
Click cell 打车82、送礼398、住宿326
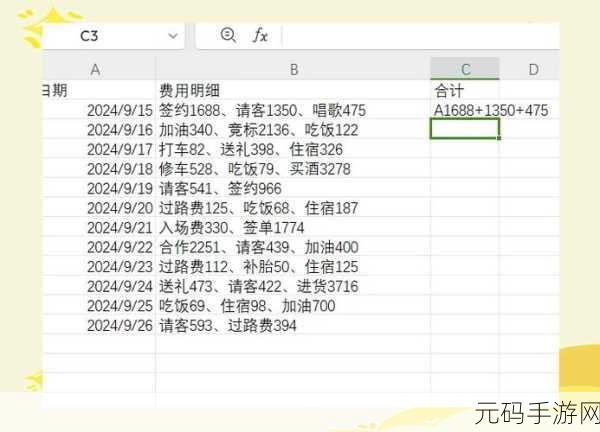[x=293, y=150]
